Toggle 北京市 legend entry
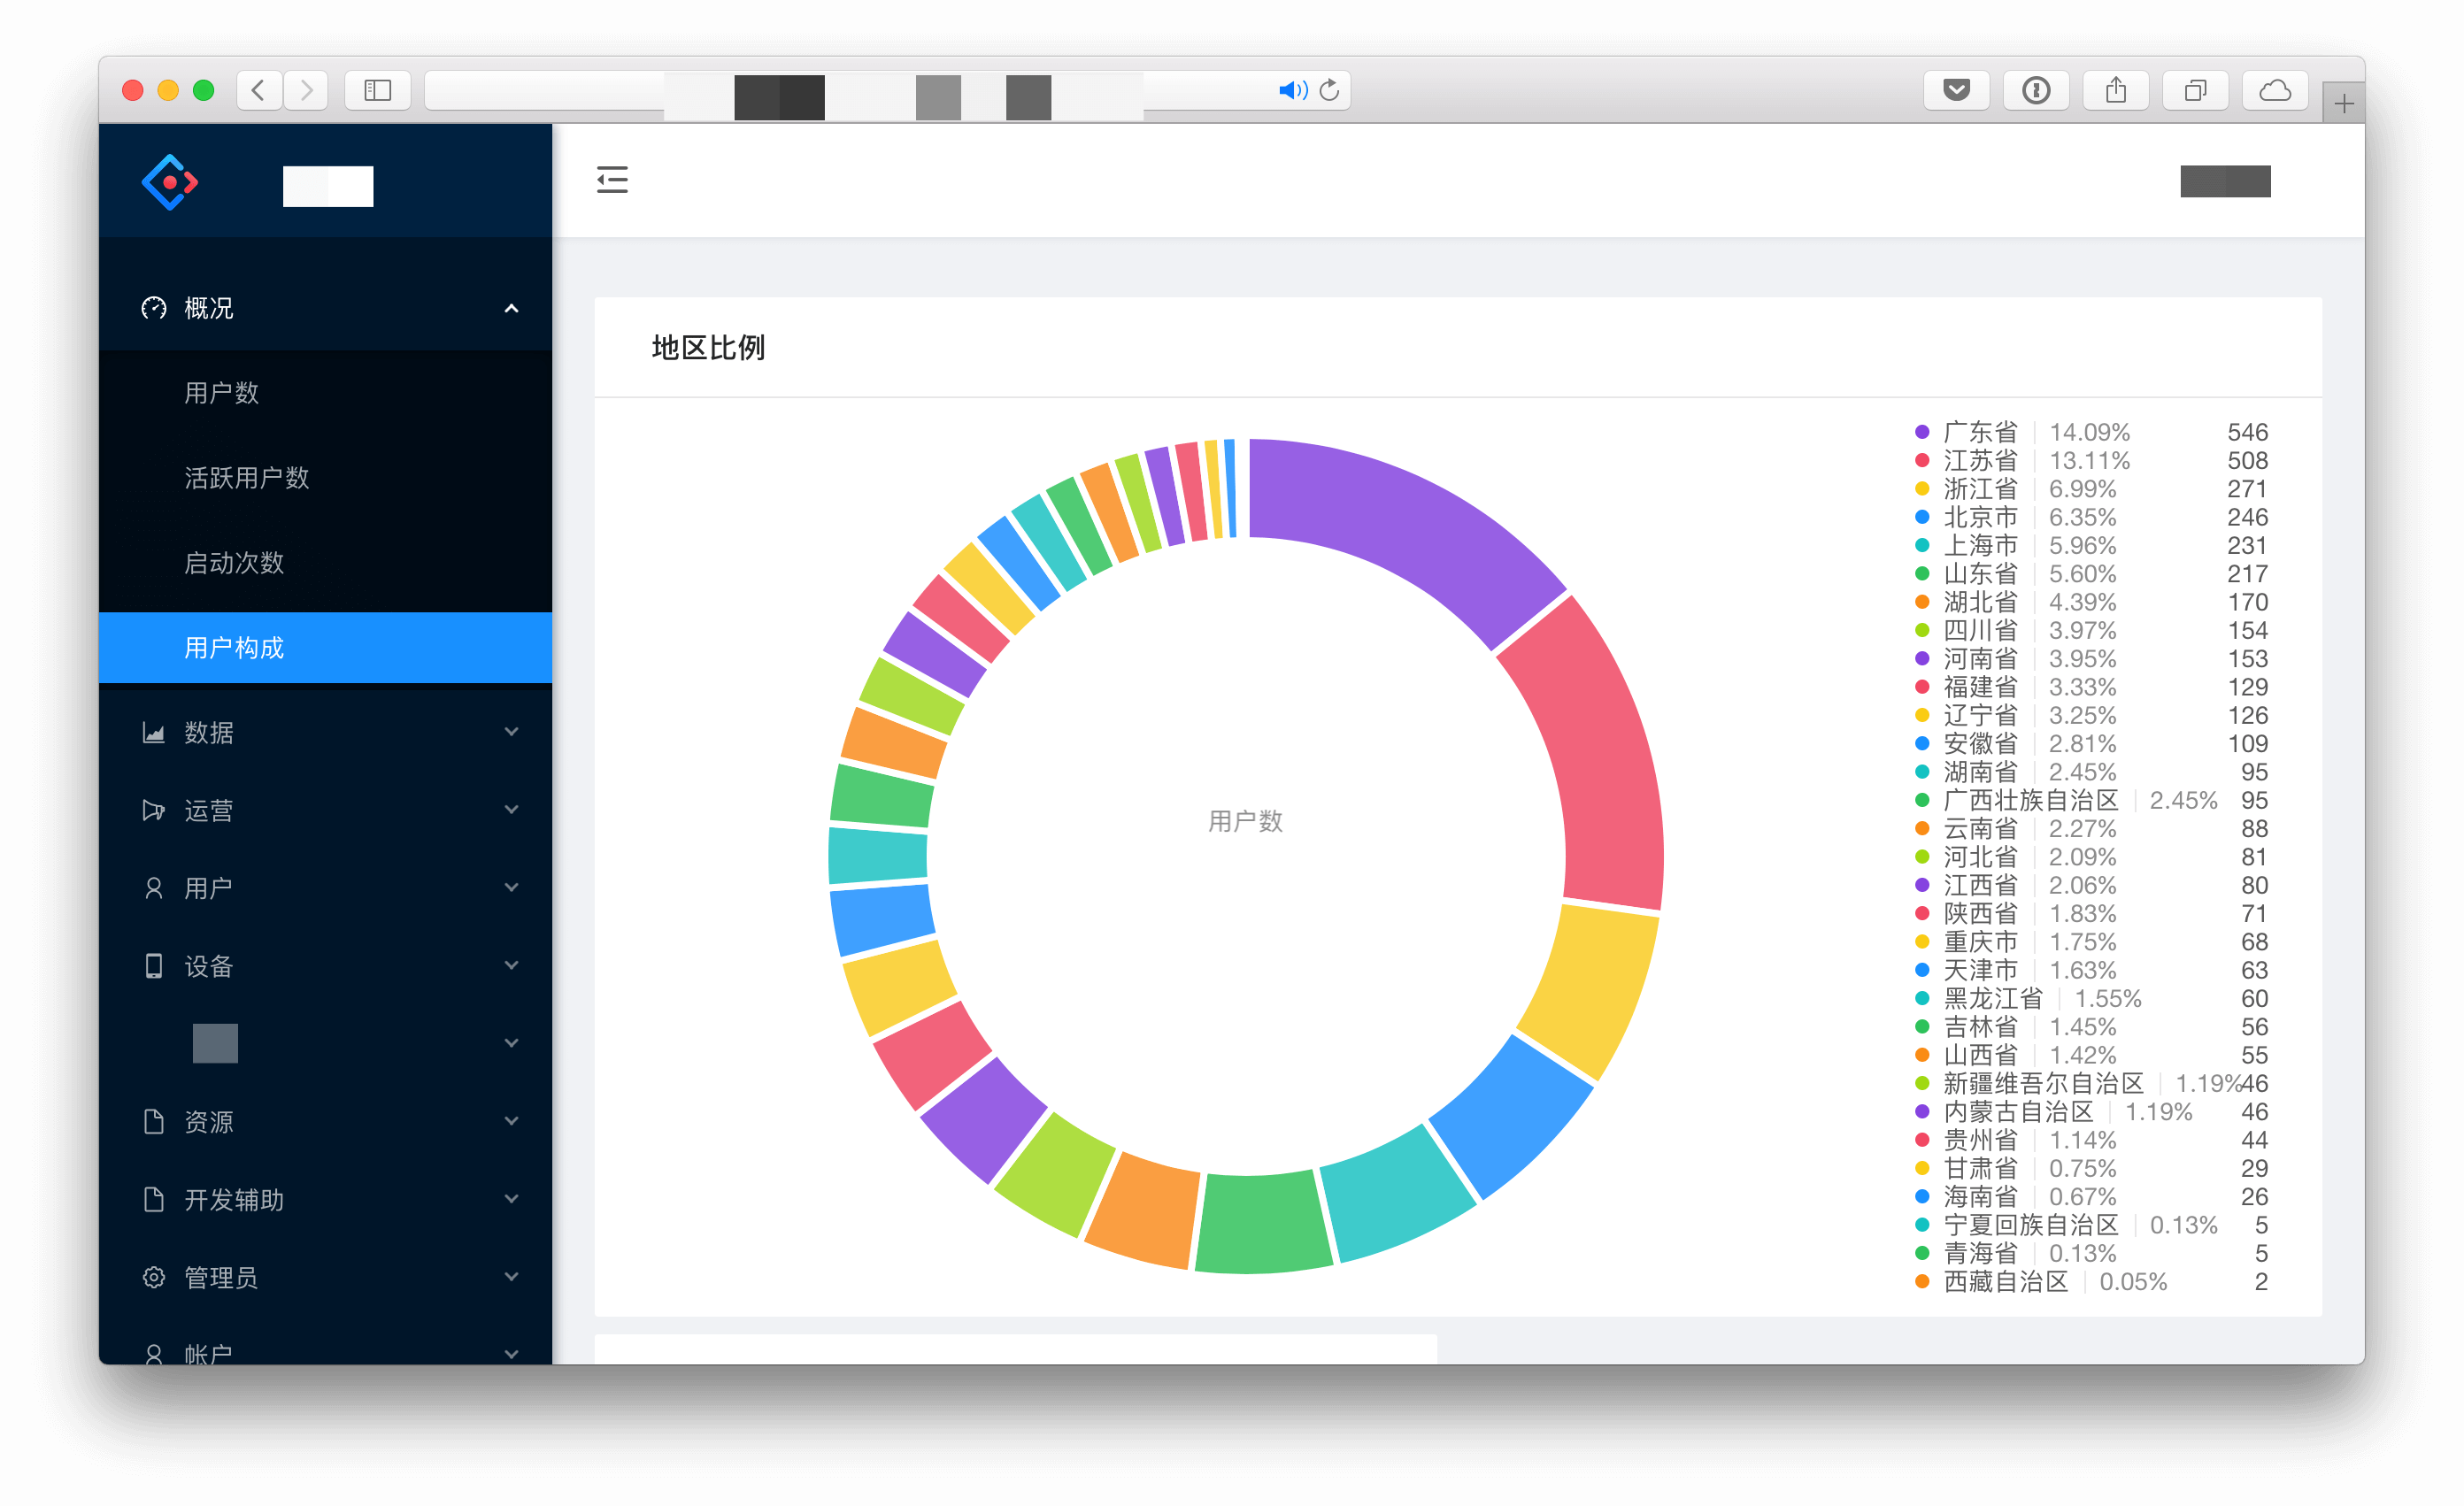Screen dimensions: 2464x1506 [2091, 517]
